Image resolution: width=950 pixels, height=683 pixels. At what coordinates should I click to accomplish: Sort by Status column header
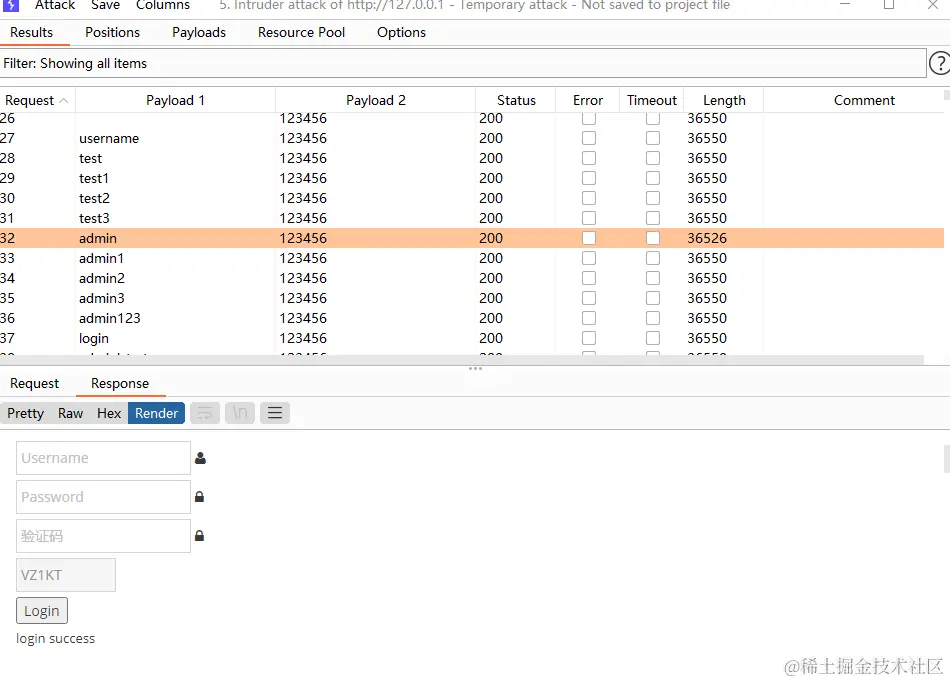(x=516, y=101)
